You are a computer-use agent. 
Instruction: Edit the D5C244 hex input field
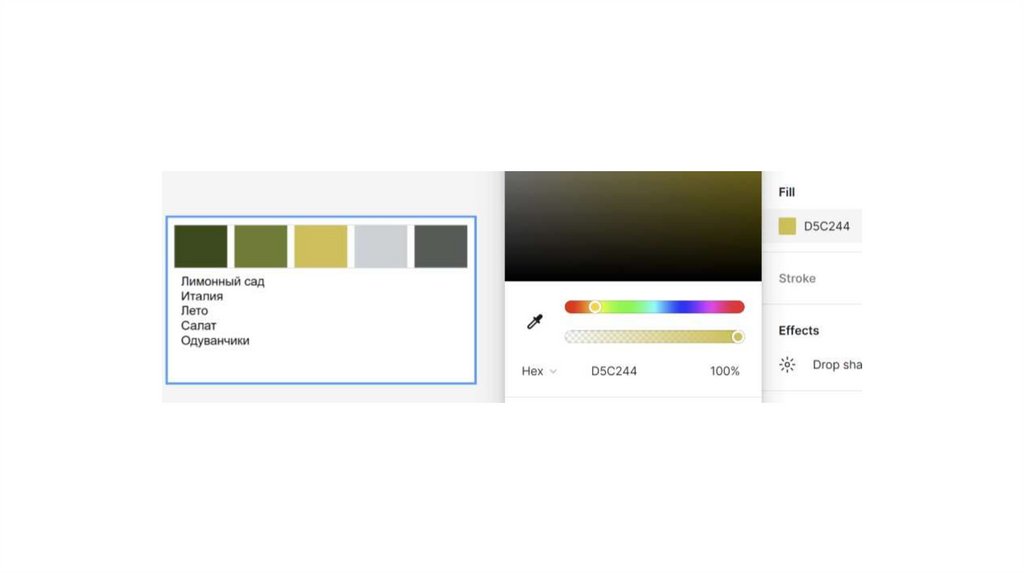614,371
